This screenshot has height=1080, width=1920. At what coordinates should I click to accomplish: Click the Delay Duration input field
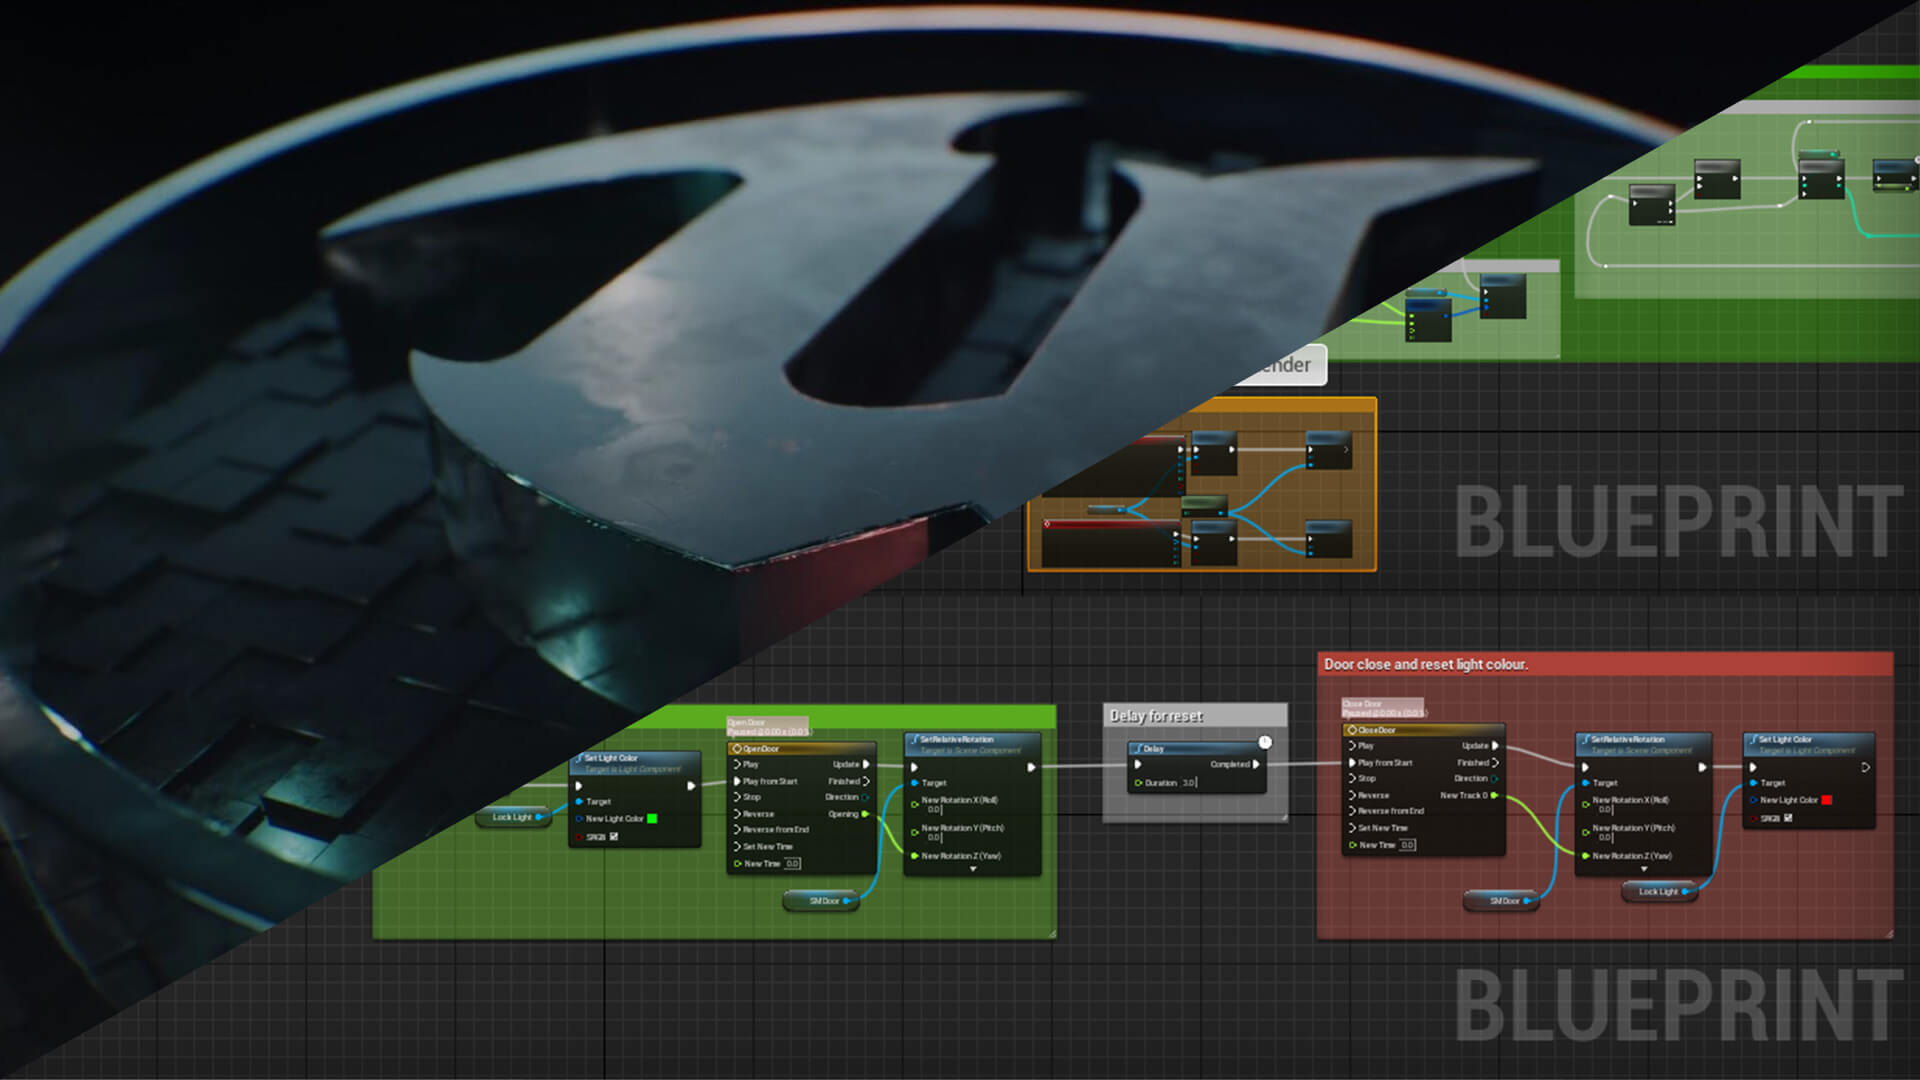coord(1189,783)
